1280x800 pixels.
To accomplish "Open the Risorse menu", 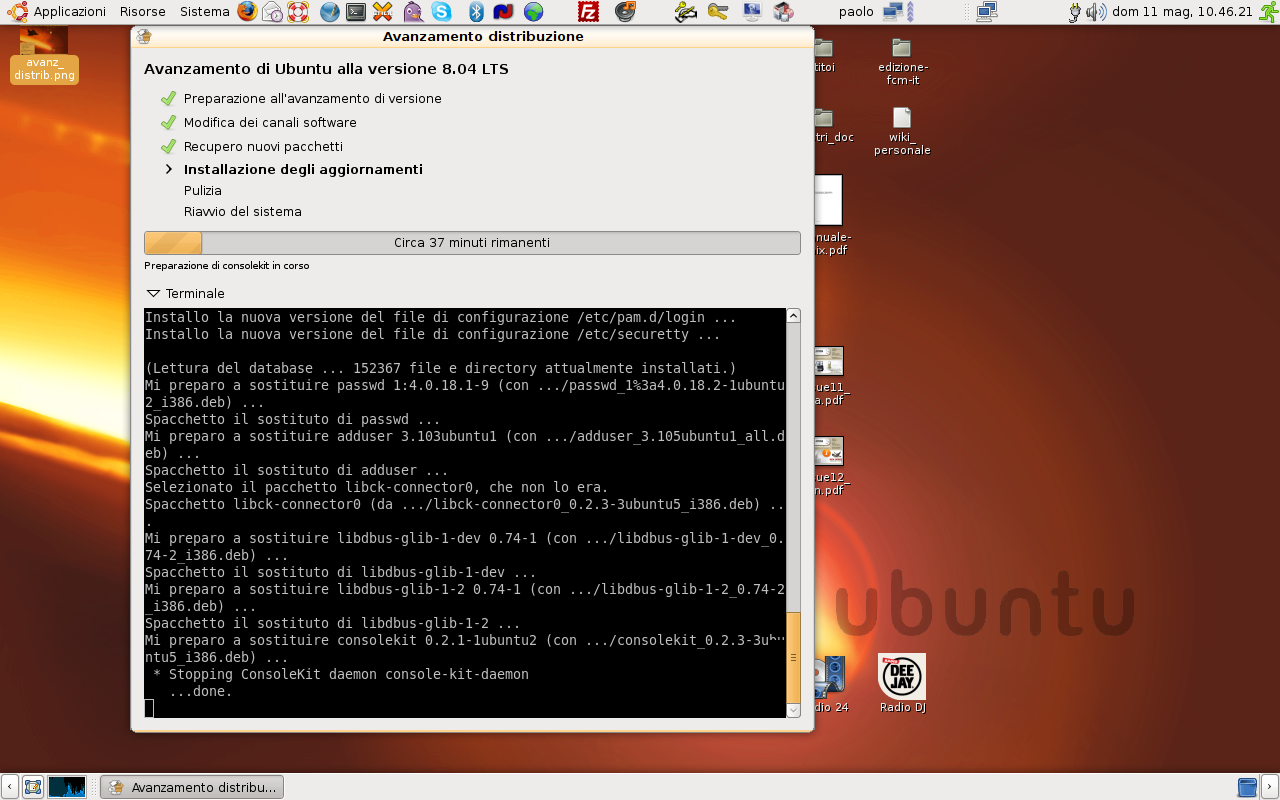I will pyautogui.click(x=143, y=12).
